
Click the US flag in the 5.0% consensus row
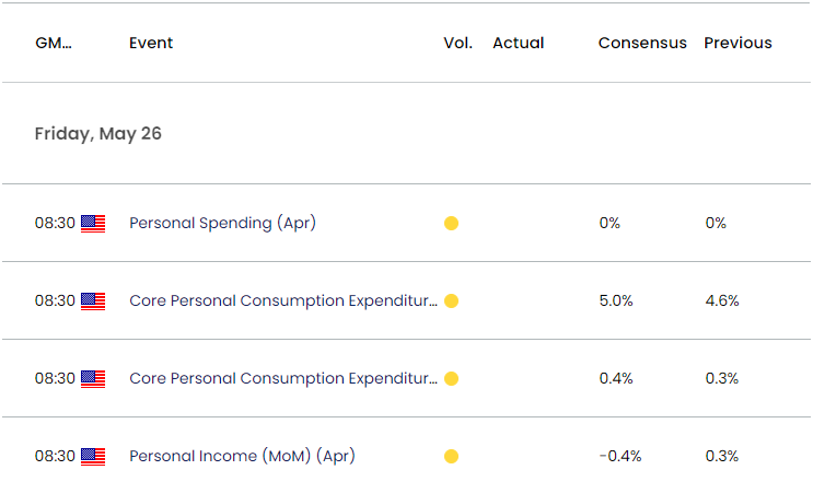point(93,301)
